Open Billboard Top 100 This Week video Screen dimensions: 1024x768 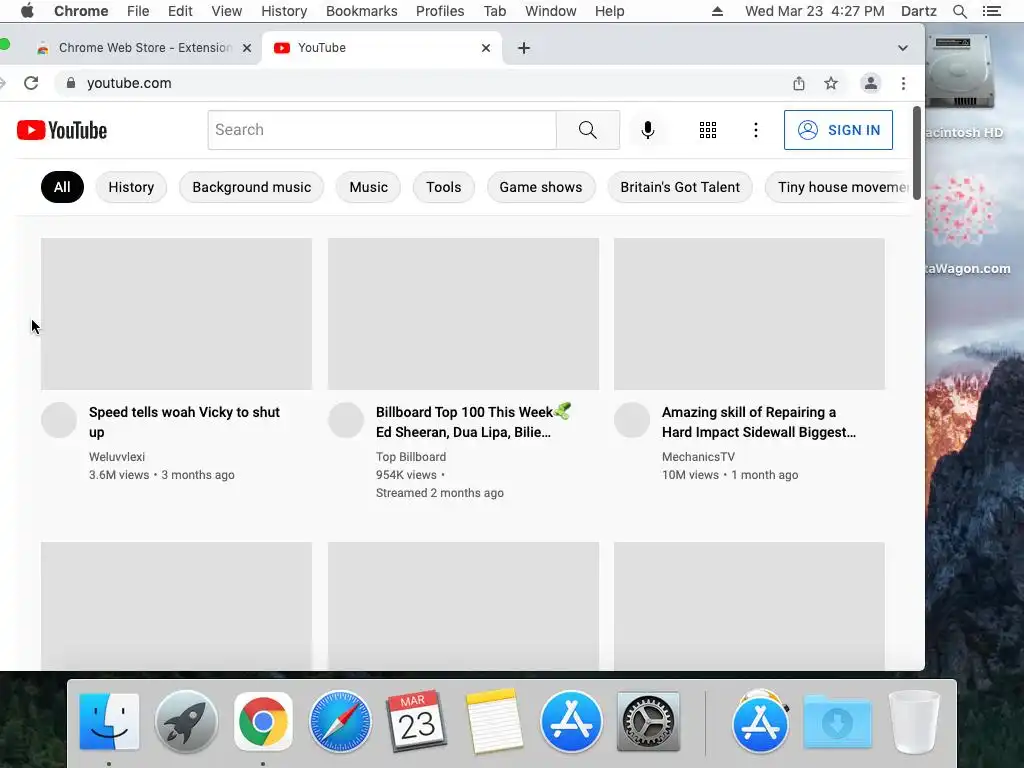(473, 422)
